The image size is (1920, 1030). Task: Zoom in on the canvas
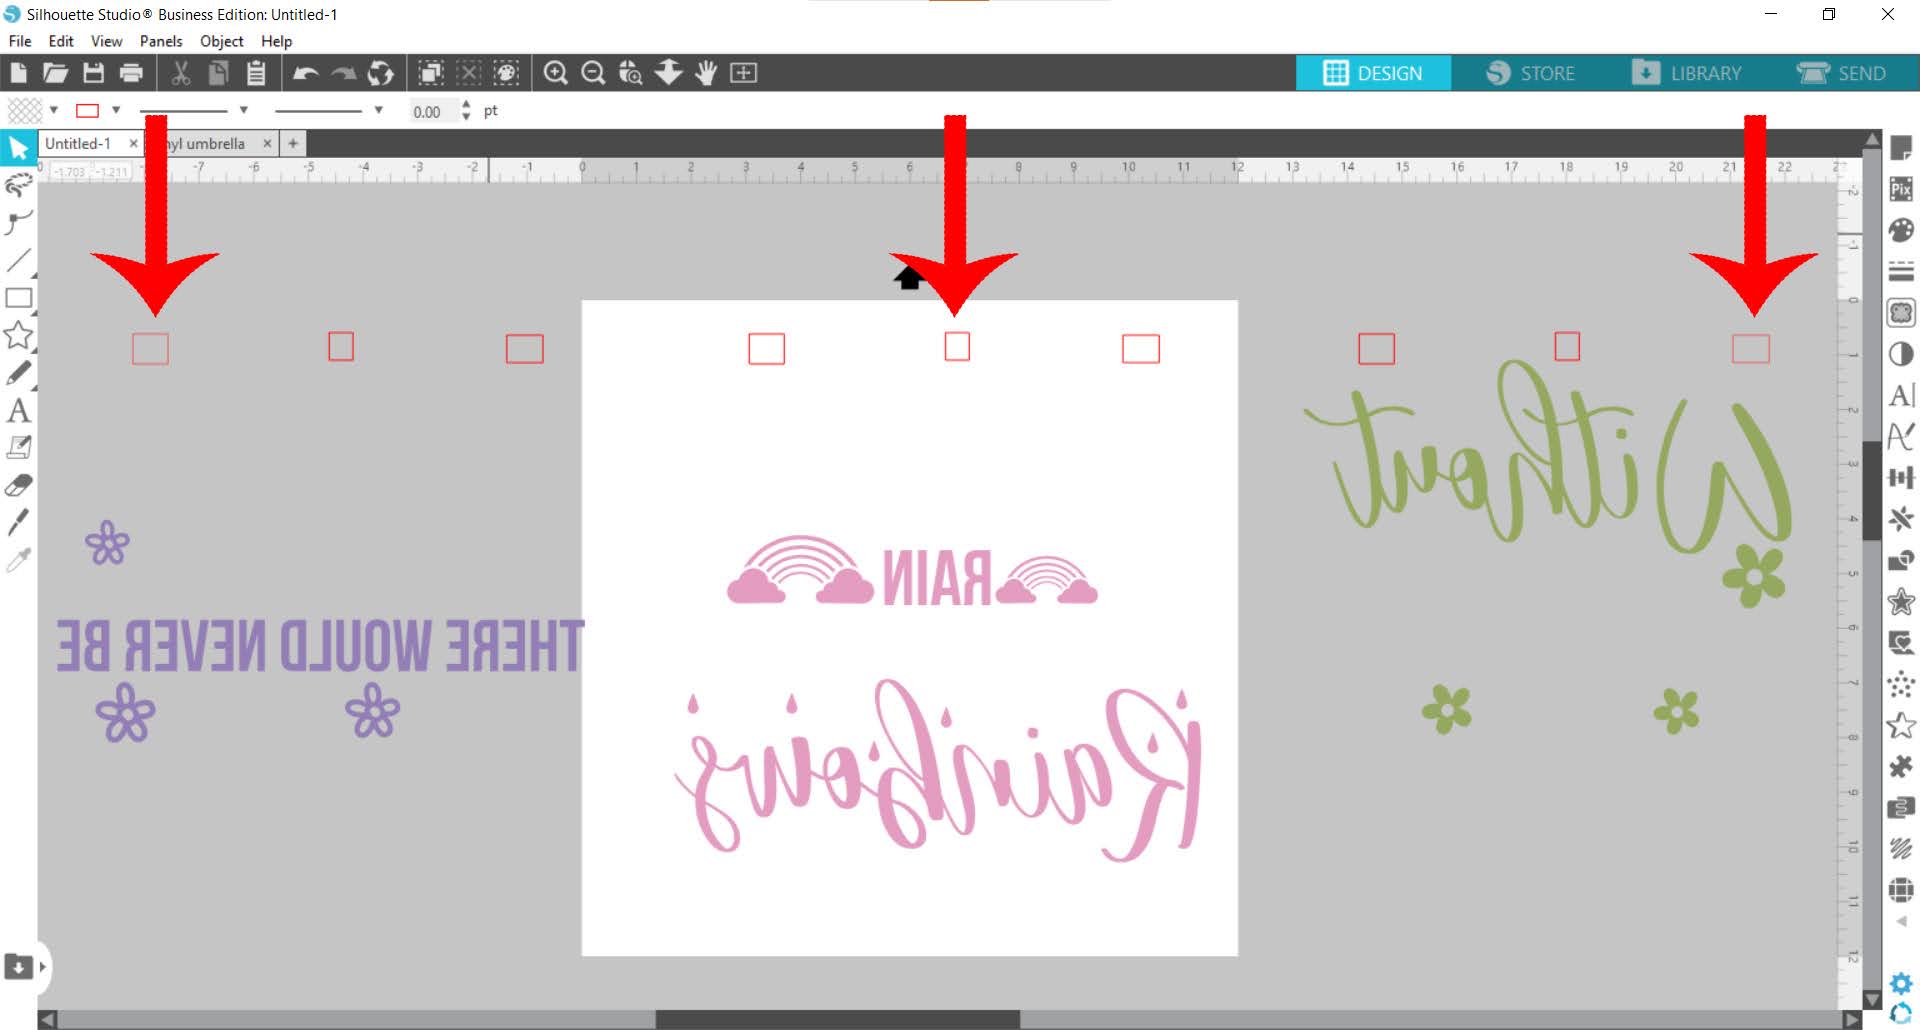555,73
